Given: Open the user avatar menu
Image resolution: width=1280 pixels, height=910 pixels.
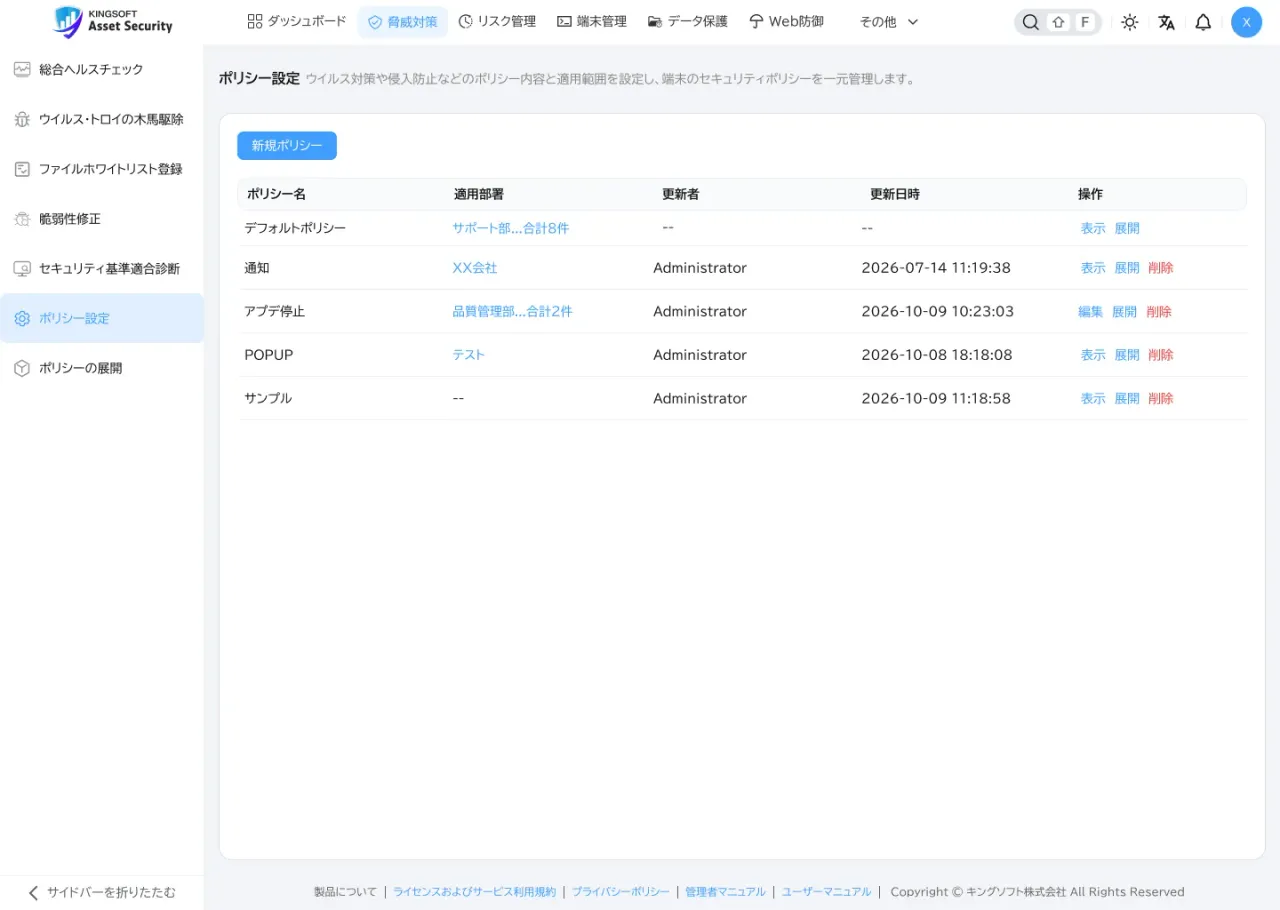Looking at the screenshot, I should [1246, 22].
